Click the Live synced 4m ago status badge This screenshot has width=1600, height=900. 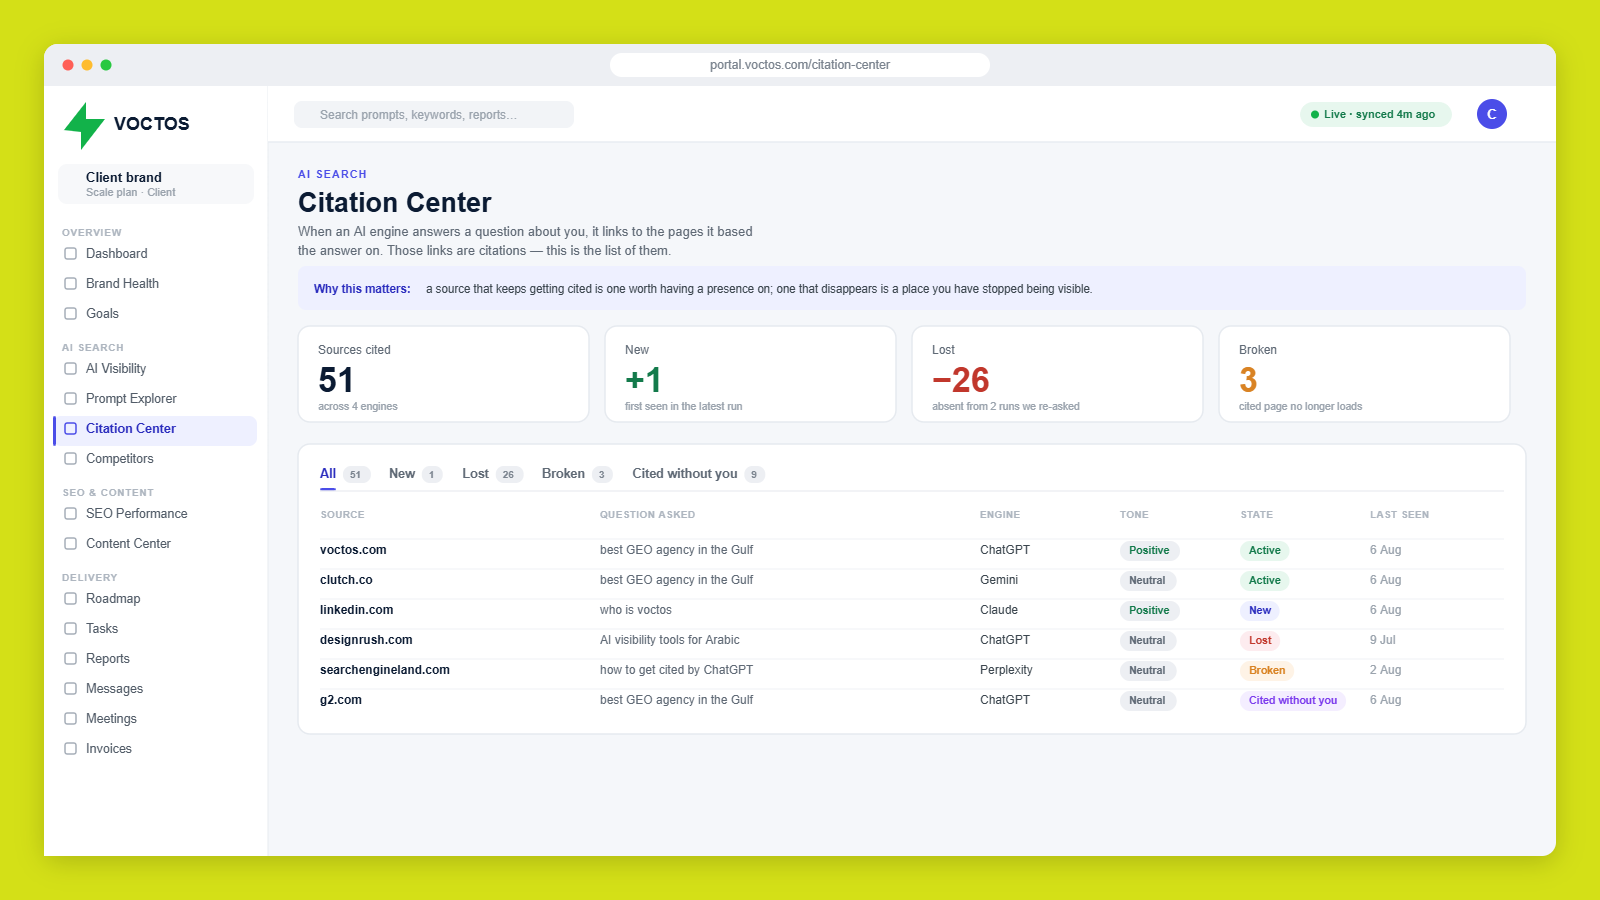1375,115
